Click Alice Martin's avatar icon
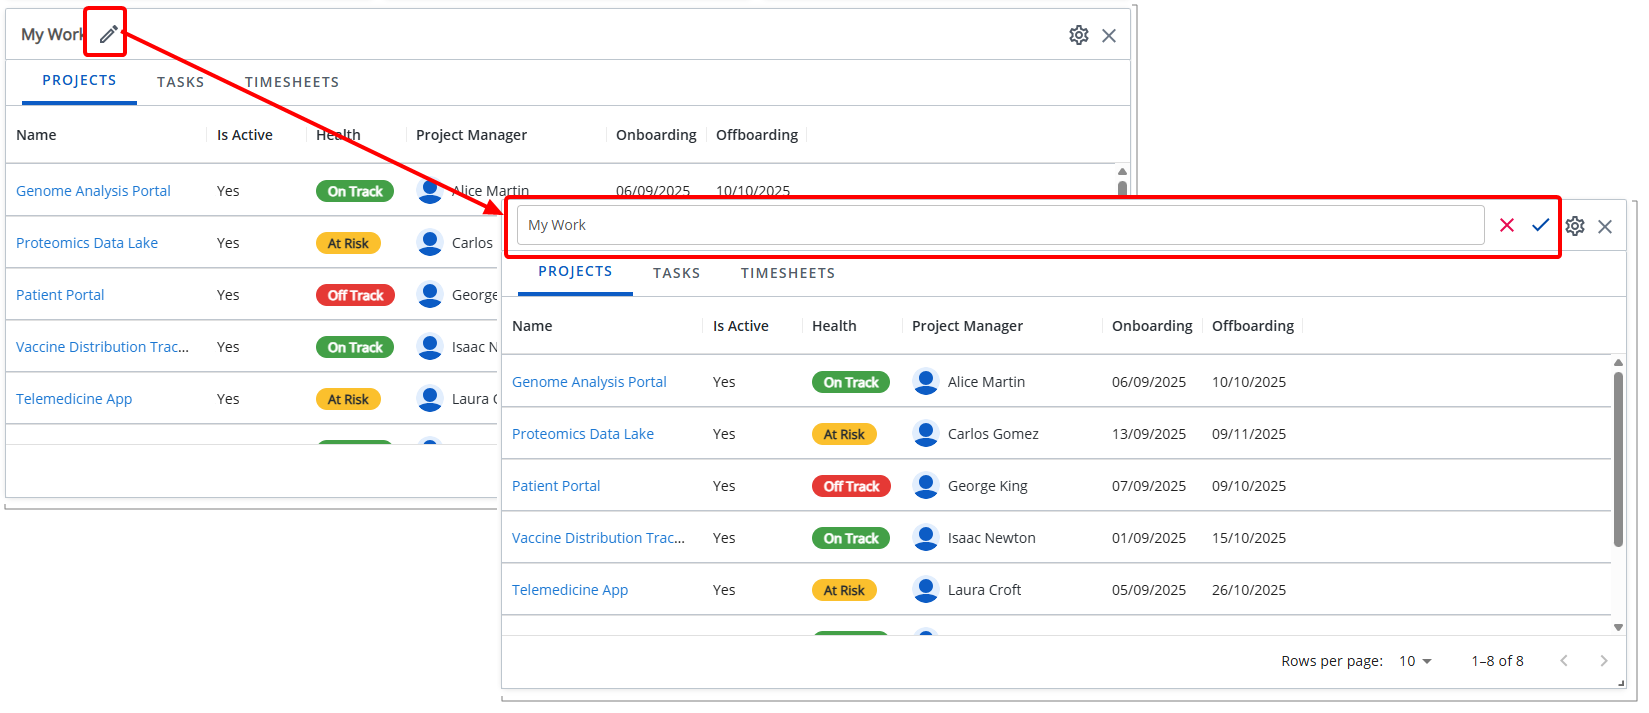Image resolution: width=1649 pixels, height=713 pixels. click(926, 382)
